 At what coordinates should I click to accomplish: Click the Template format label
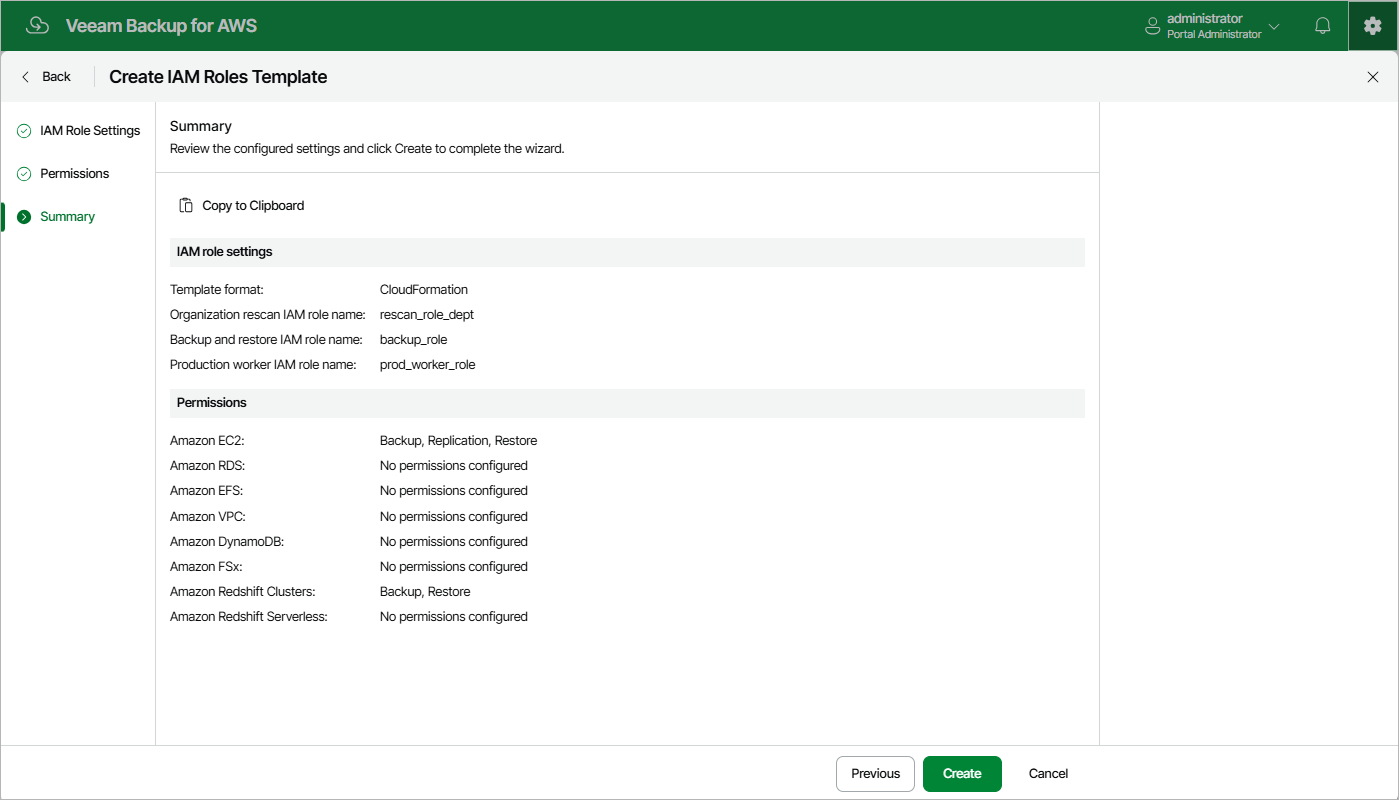pos(217,290)
